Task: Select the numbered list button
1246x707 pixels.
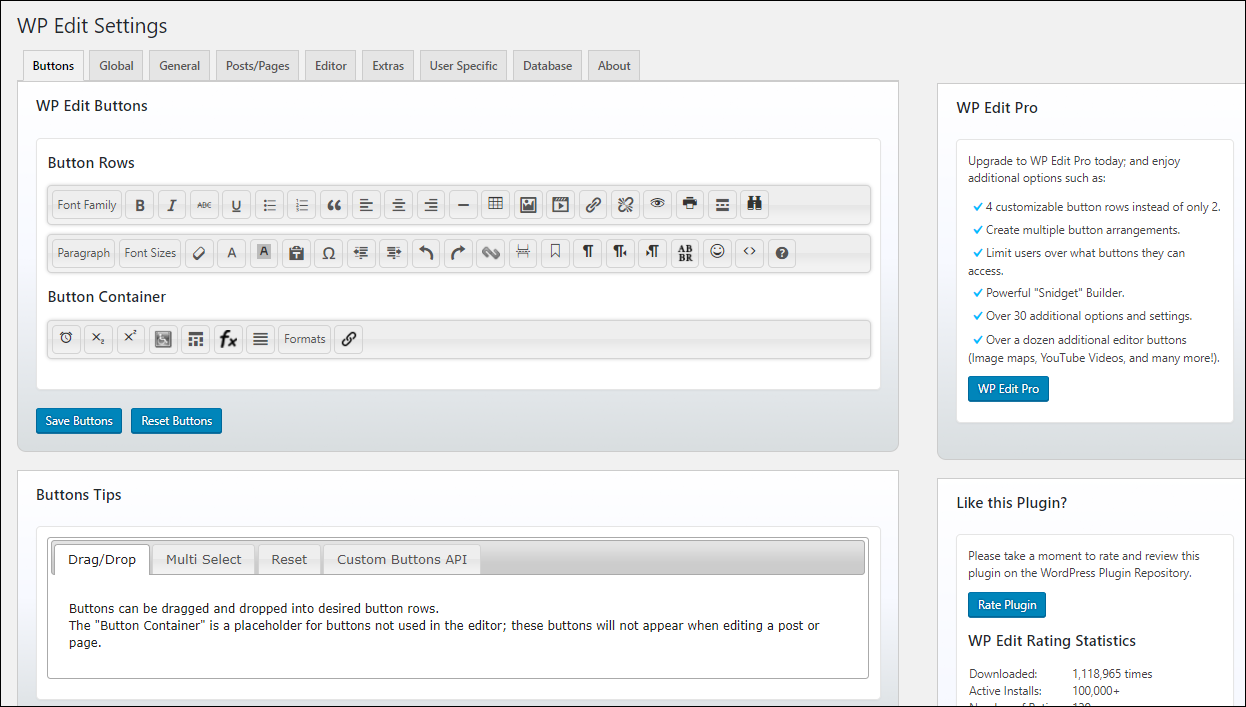Action: click(302, 205)
